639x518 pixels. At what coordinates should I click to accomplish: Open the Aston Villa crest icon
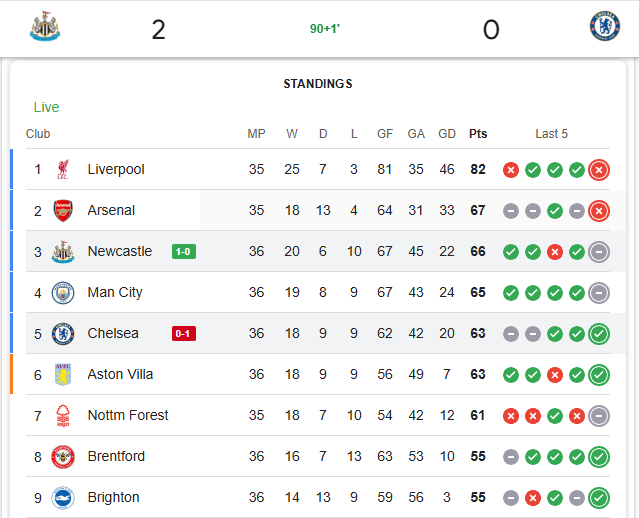pos(63,375)
